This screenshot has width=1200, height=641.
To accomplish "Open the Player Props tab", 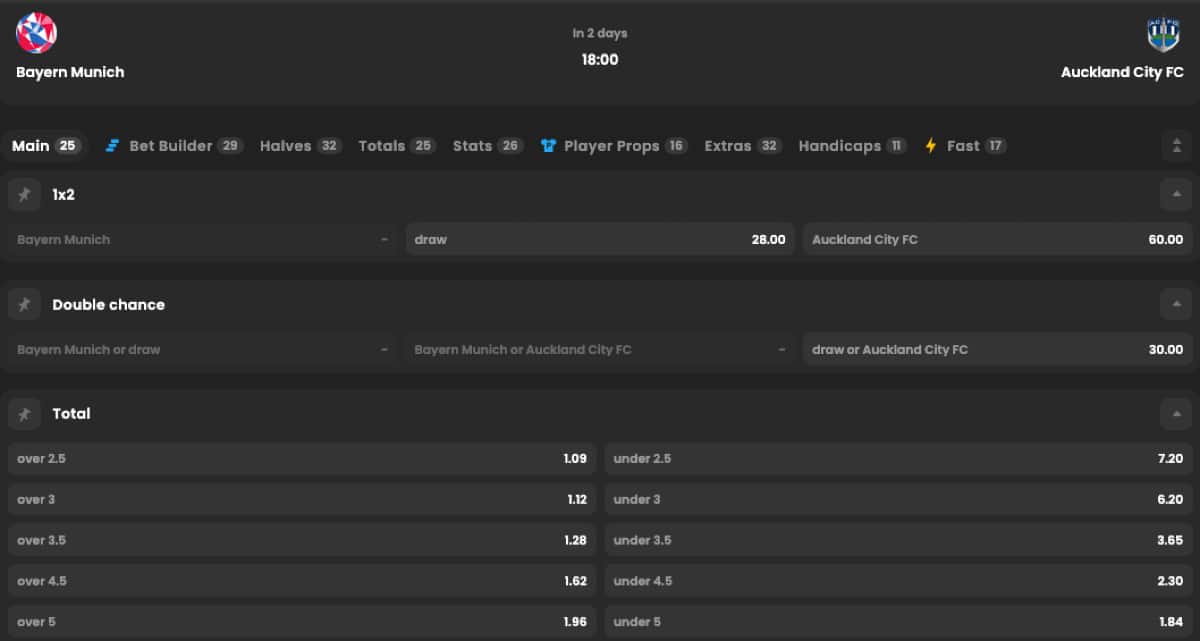I will tap(614, 146).
